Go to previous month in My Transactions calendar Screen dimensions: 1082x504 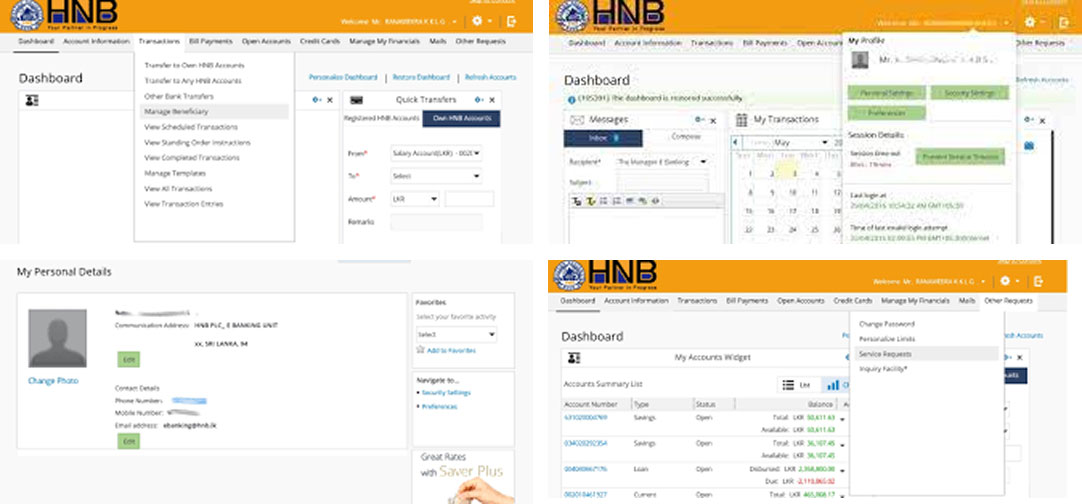pyautogui.click(x=736, y=142)
